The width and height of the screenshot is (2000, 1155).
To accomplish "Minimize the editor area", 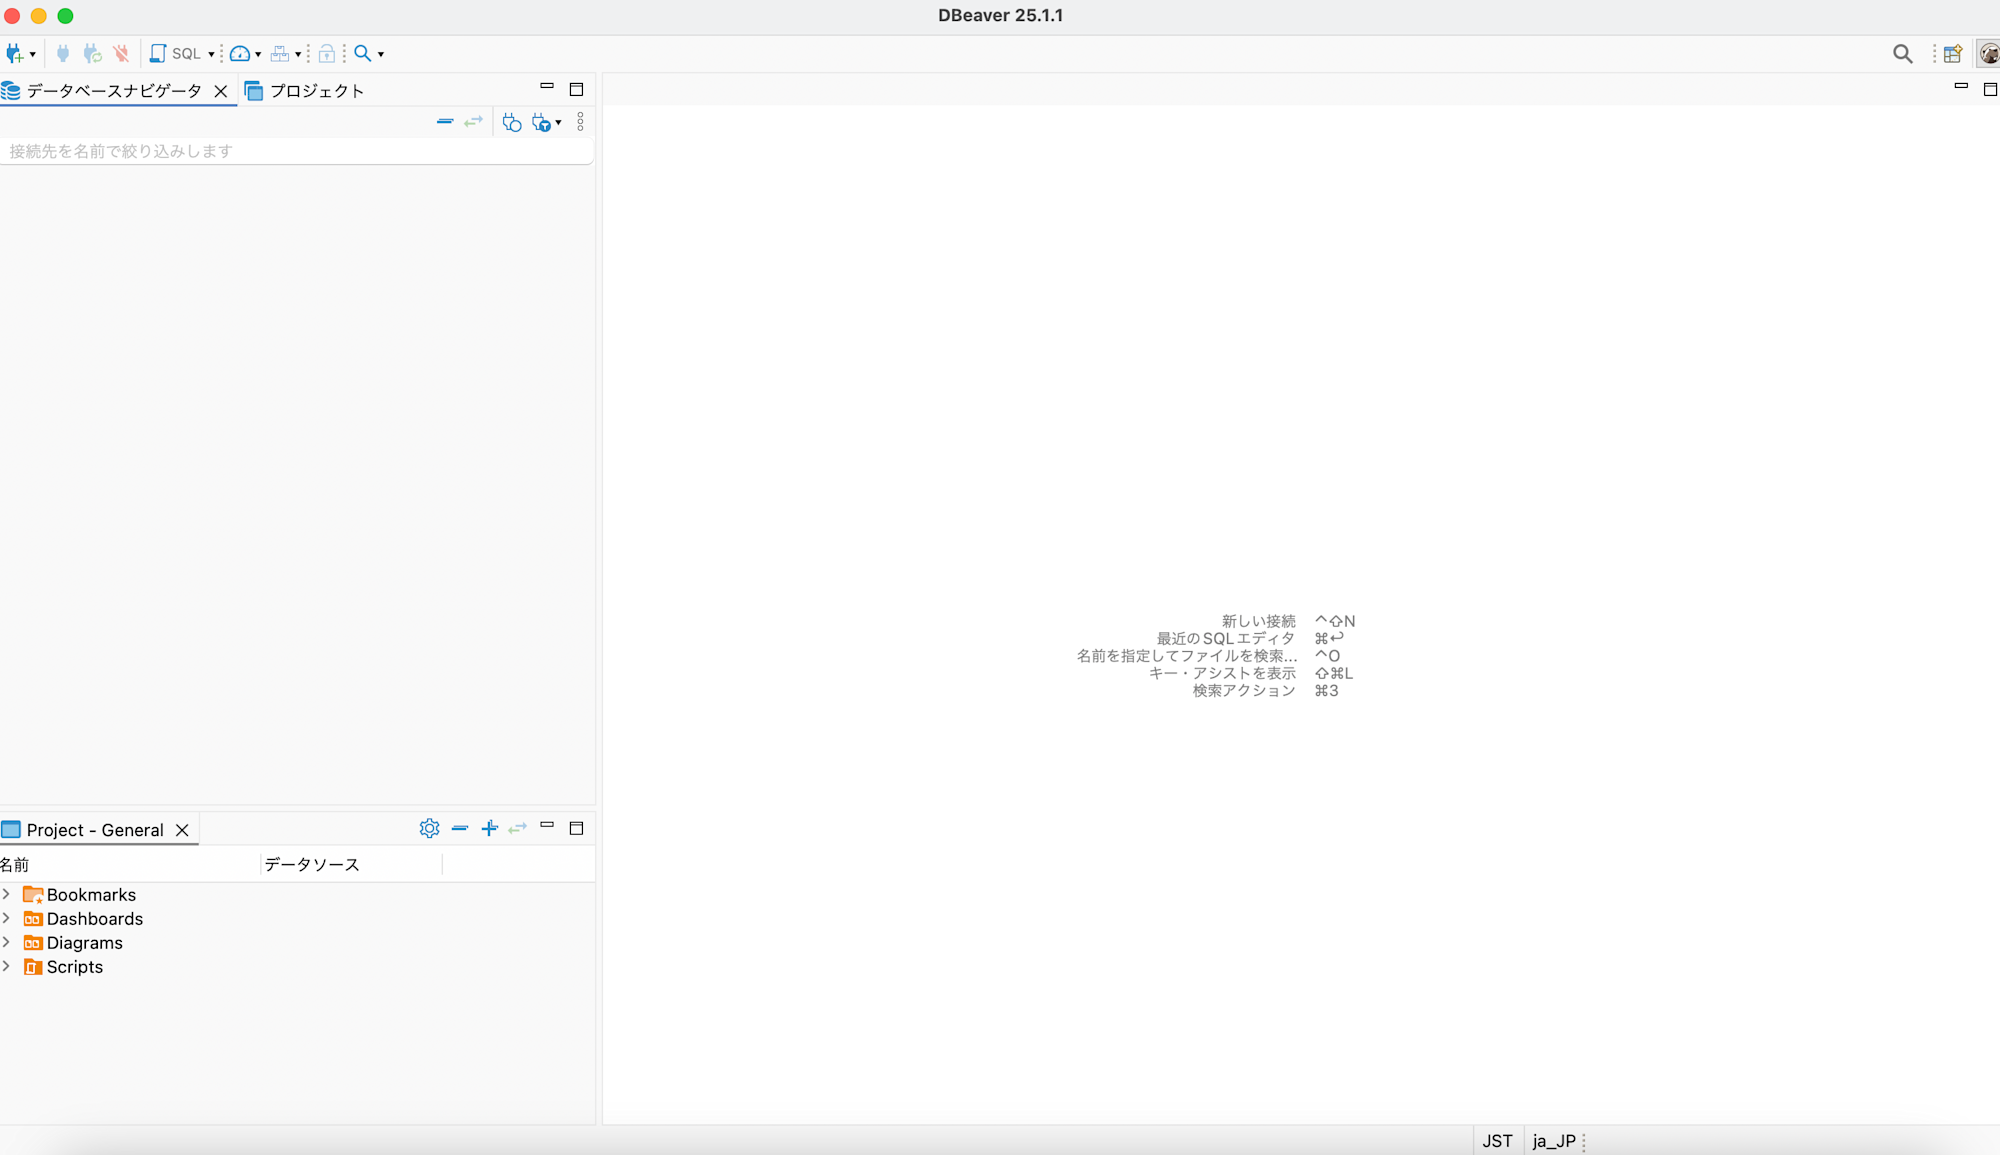I will tap(1961, 88).
